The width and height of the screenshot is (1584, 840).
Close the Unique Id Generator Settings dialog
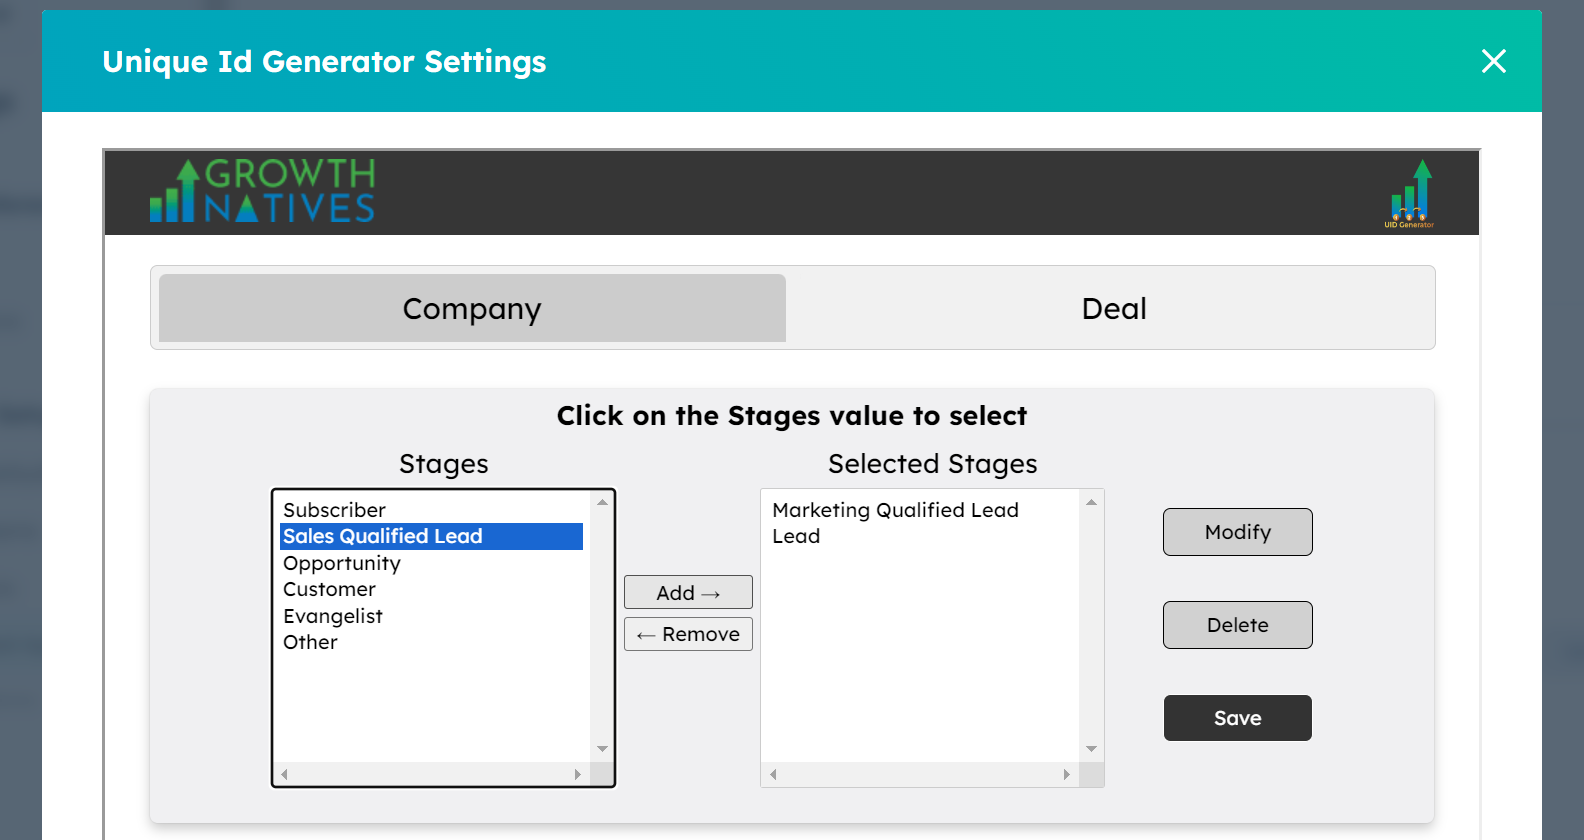tap(1493, 62)
